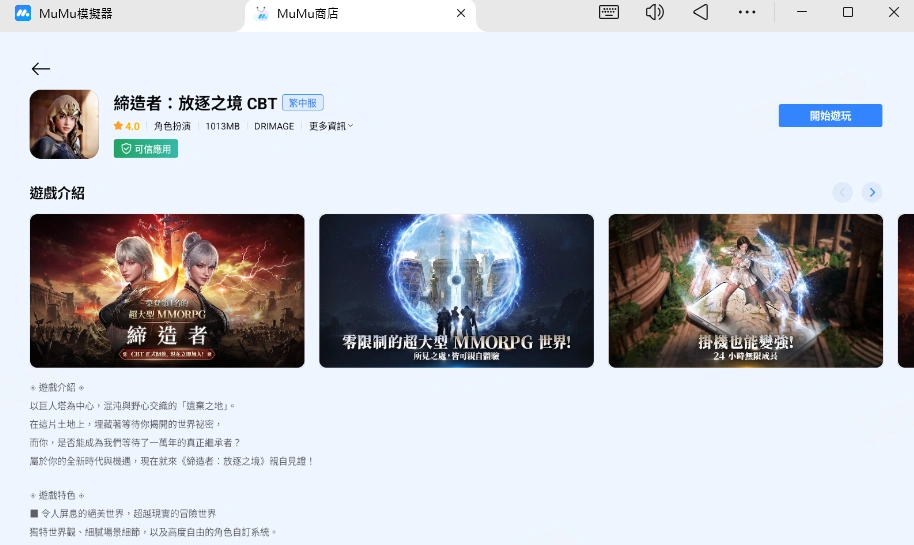This screenshot has width=914, height=545.
Task: Click the MuMu模擬器 logo icon
Action: pyautogui.click(x=23, y=13)
